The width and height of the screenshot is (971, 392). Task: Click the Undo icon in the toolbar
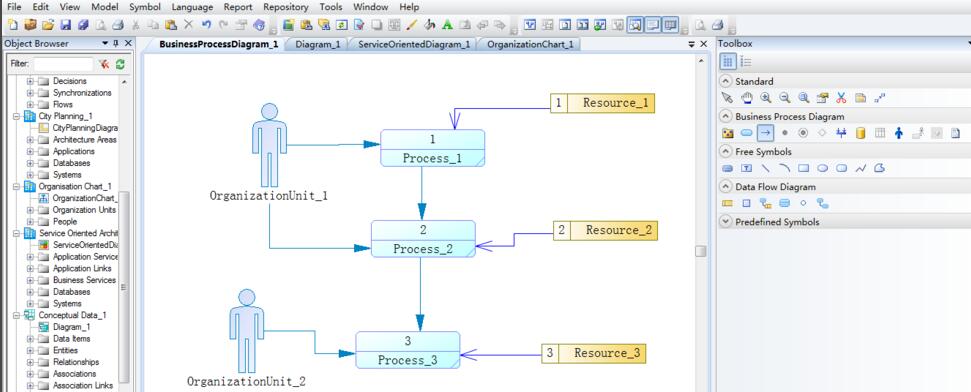(x=206, y=25)
